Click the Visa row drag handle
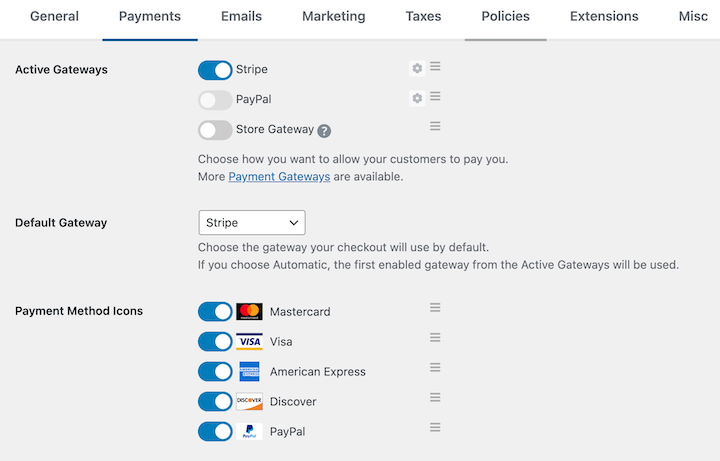The image size is (720, 461). pyautogui.click(x=435, y=338)
